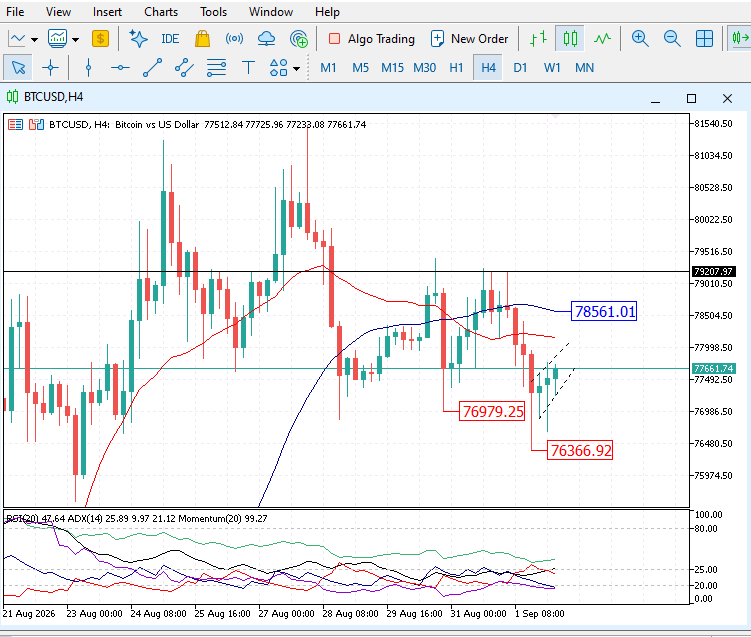This screenshot has width=751, height=637.
Task: Switch to M1 timeframe
Action: (x=328, y=68)
